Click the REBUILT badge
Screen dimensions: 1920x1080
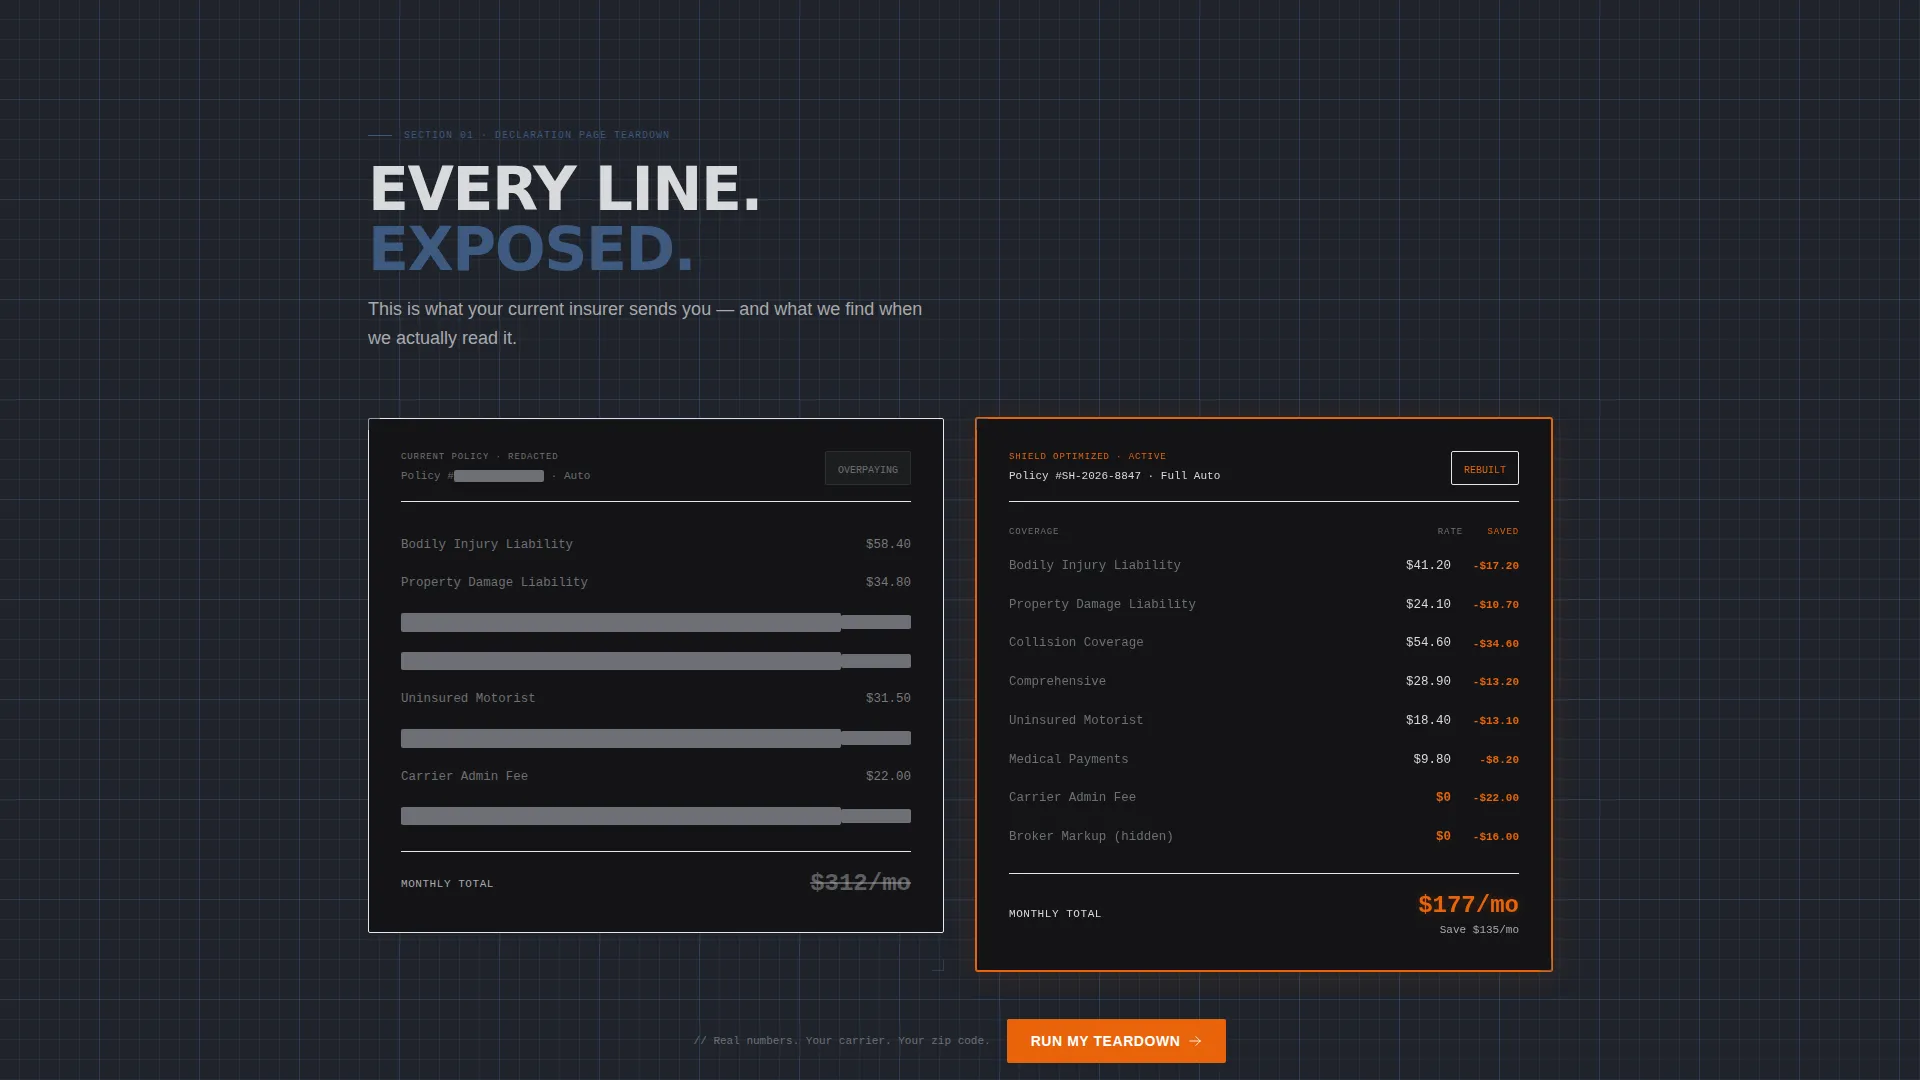tap(1485, 469)
